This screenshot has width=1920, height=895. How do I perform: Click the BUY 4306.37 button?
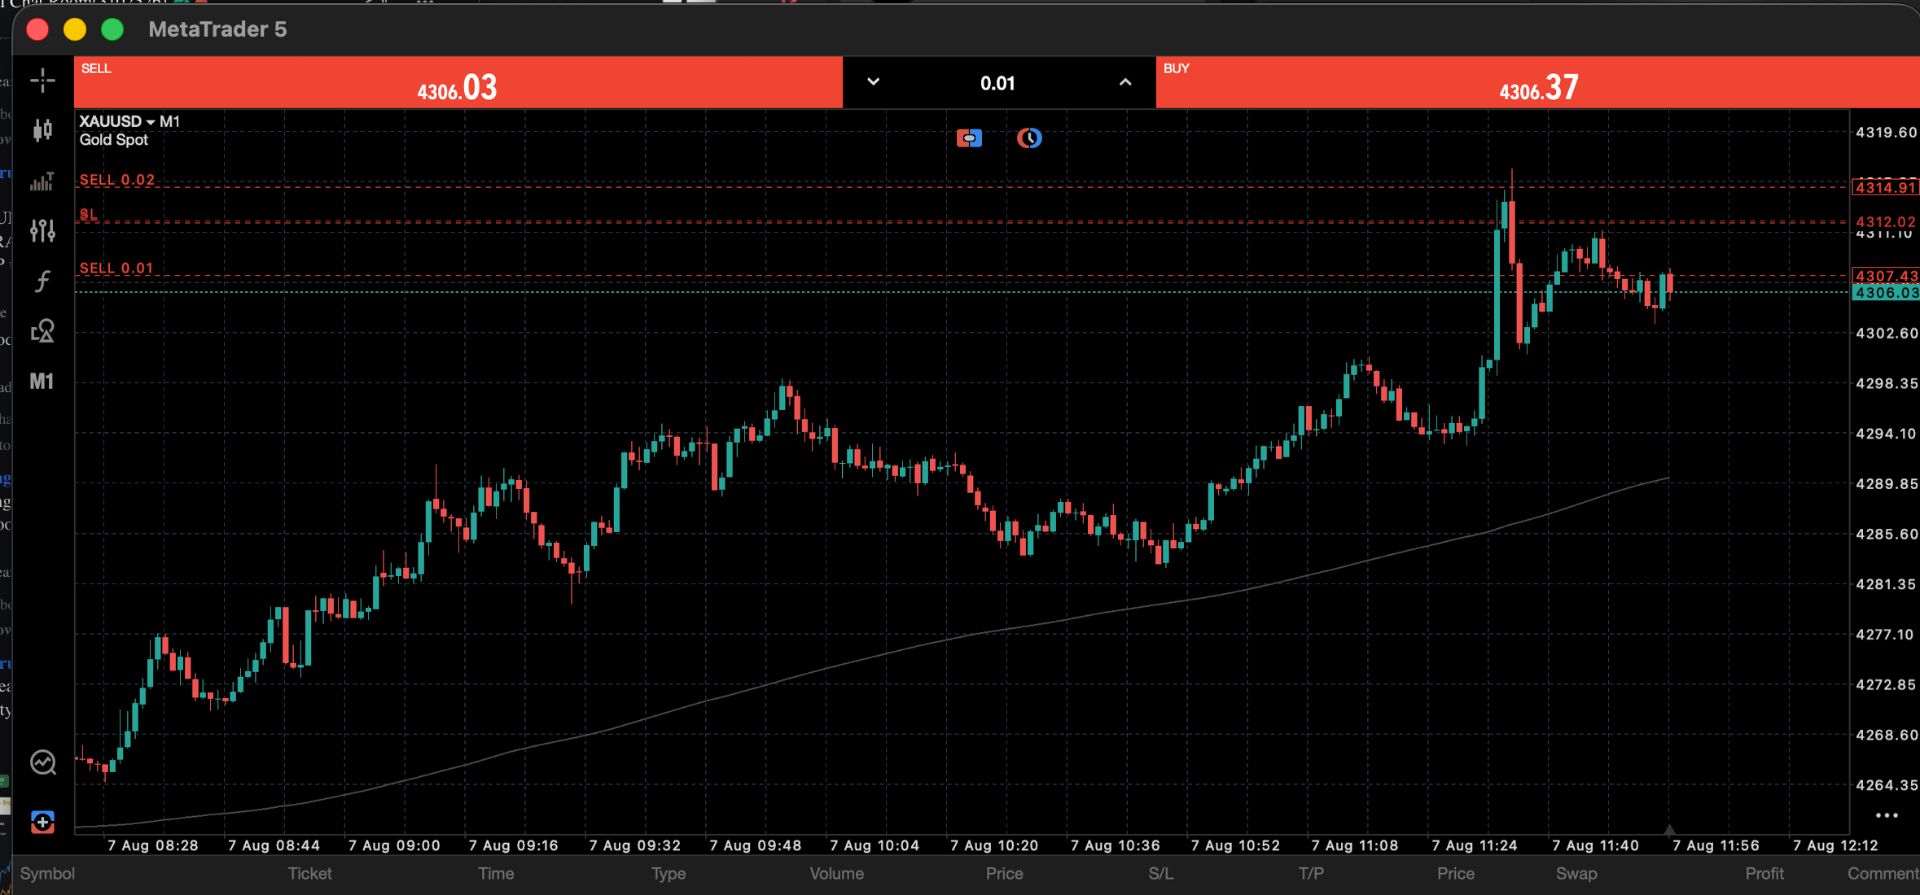(x=1537, y=82)
